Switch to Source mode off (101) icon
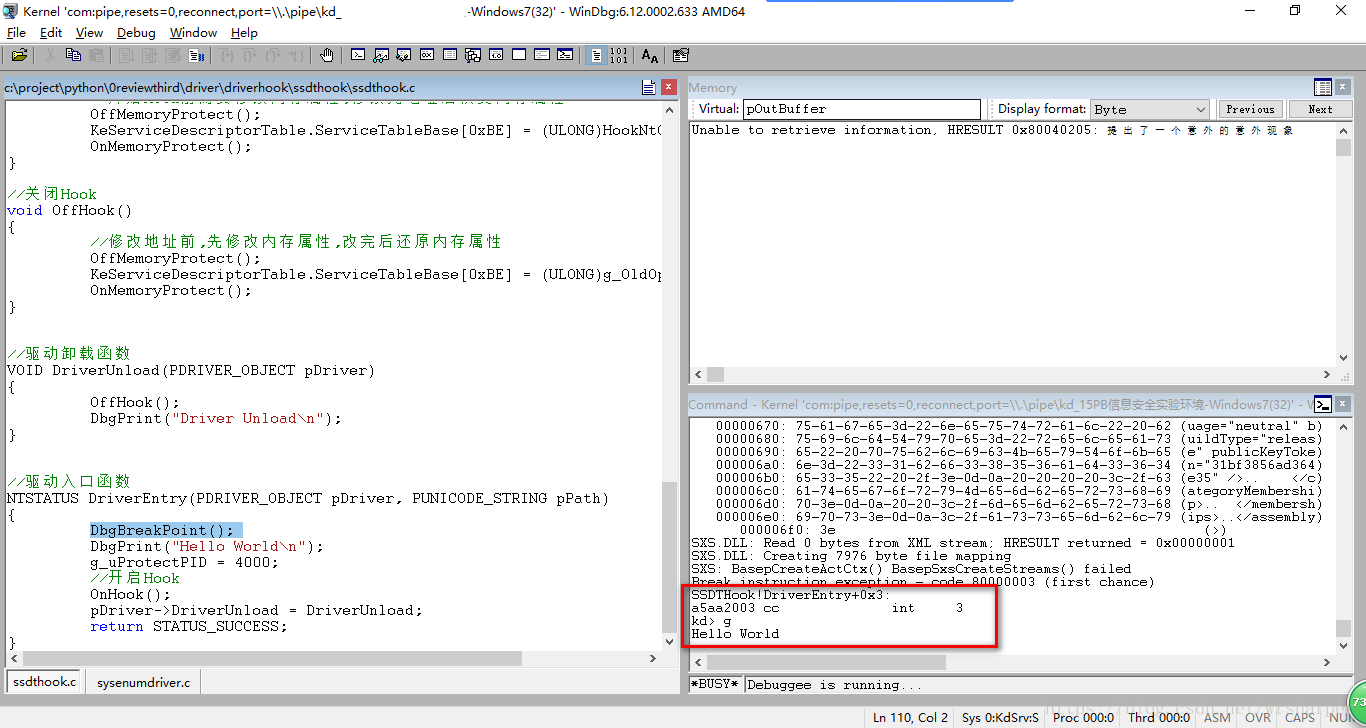1366x728 pixels. (x=618, y=55)
